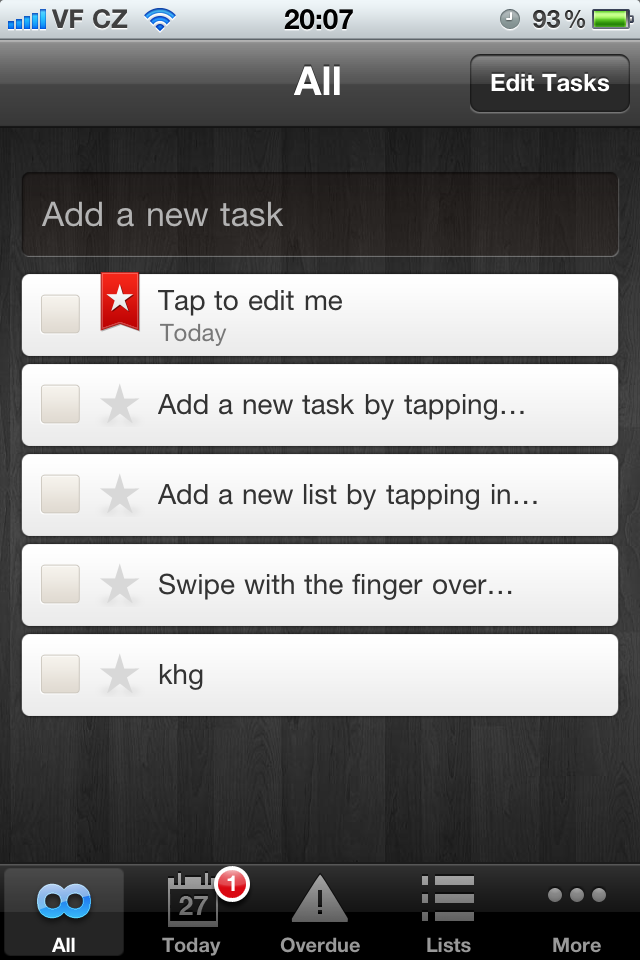Open the More tab

pyautogui.click(x=576, y=913)
